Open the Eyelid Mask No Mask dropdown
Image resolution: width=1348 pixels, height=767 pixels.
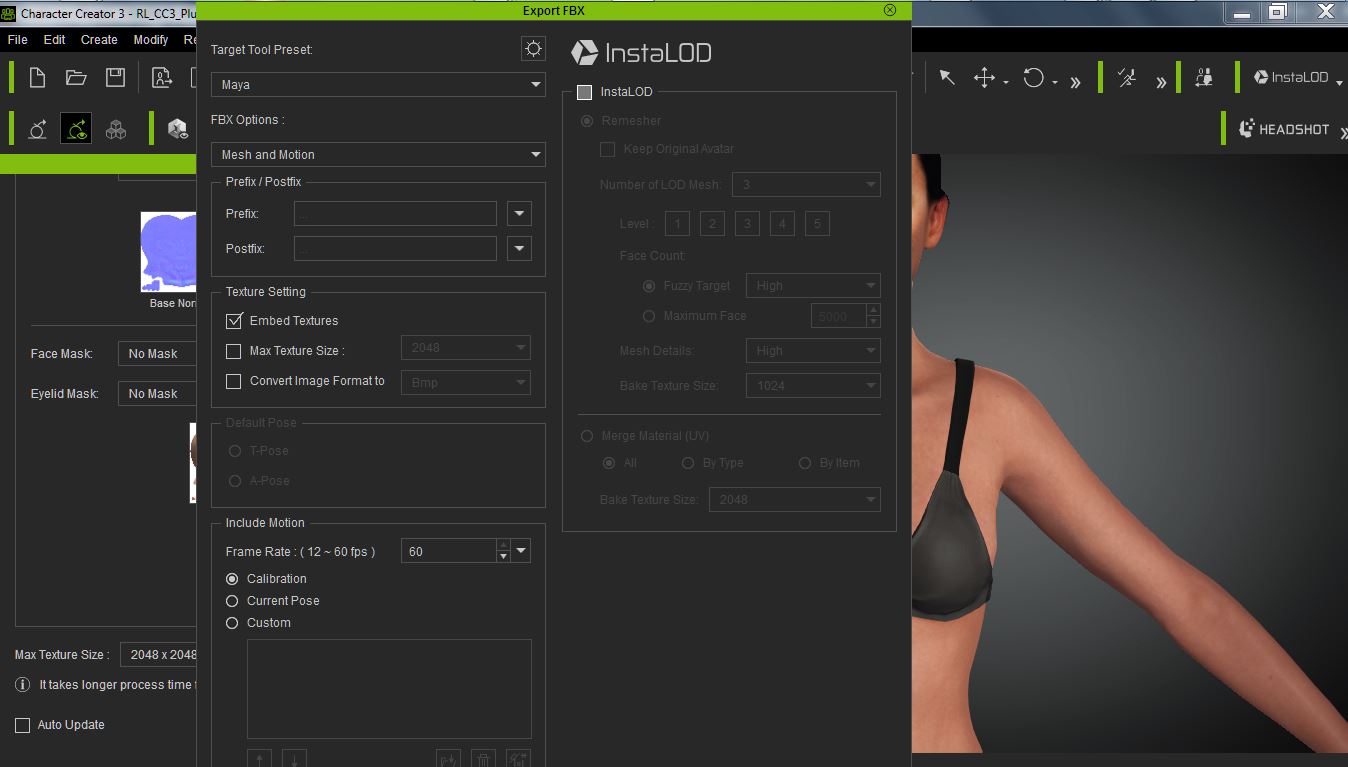tap(157, 394)
